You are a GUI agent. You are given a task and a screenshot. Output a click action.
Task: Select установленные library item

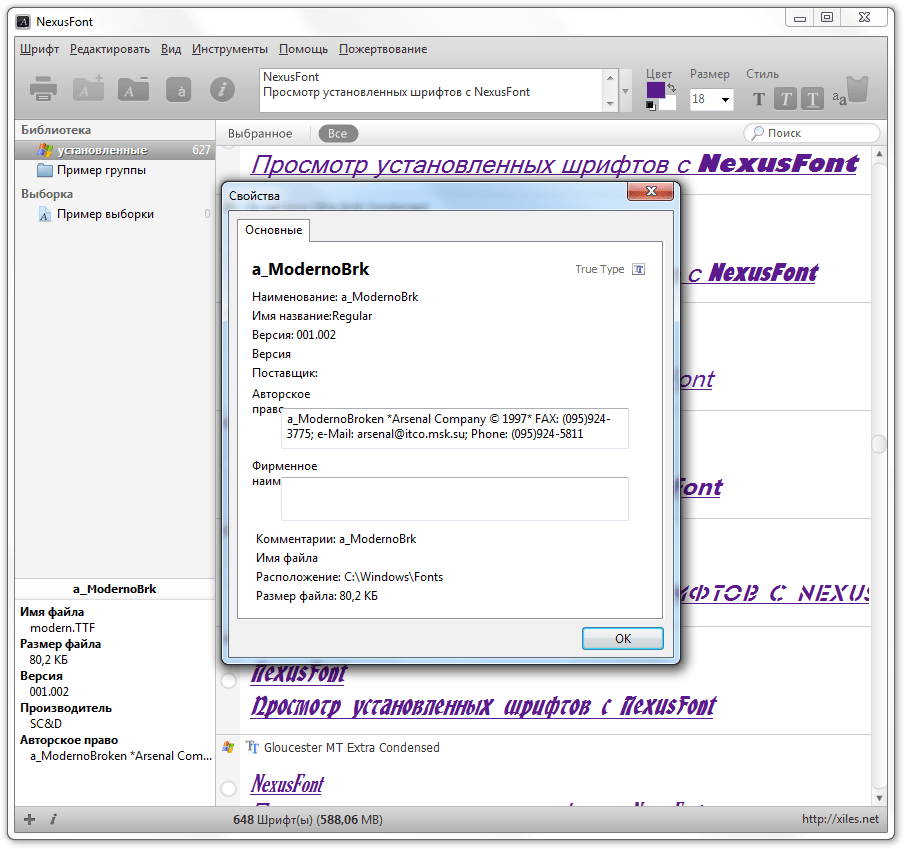(115, 150)
